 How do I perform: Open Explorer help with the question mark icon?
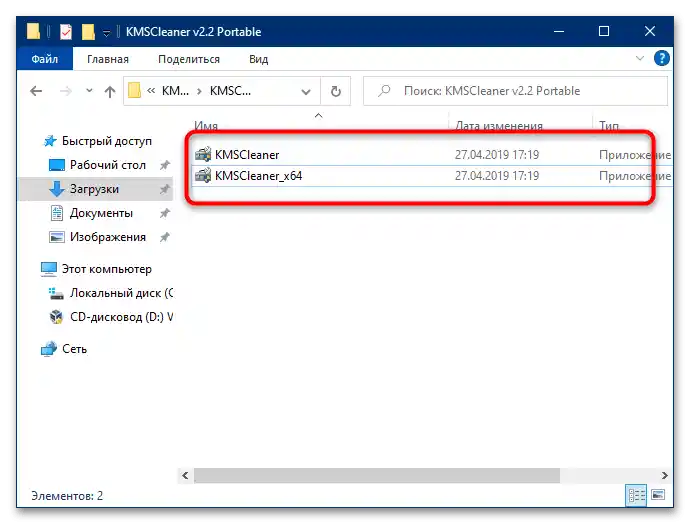click(x=661, y=58)
